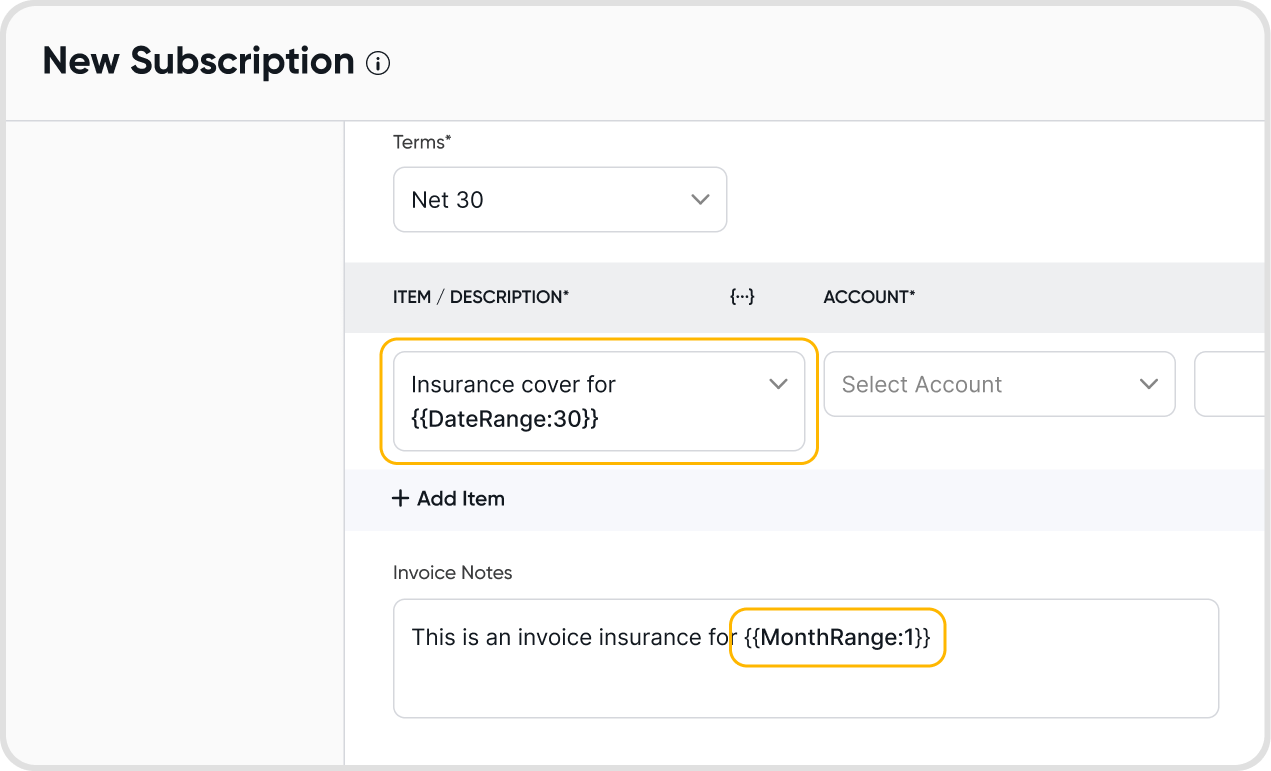Screen dimensions: 1271x771
Task: Click the ACCOUNT column header
Action: (x=869, y=297)
